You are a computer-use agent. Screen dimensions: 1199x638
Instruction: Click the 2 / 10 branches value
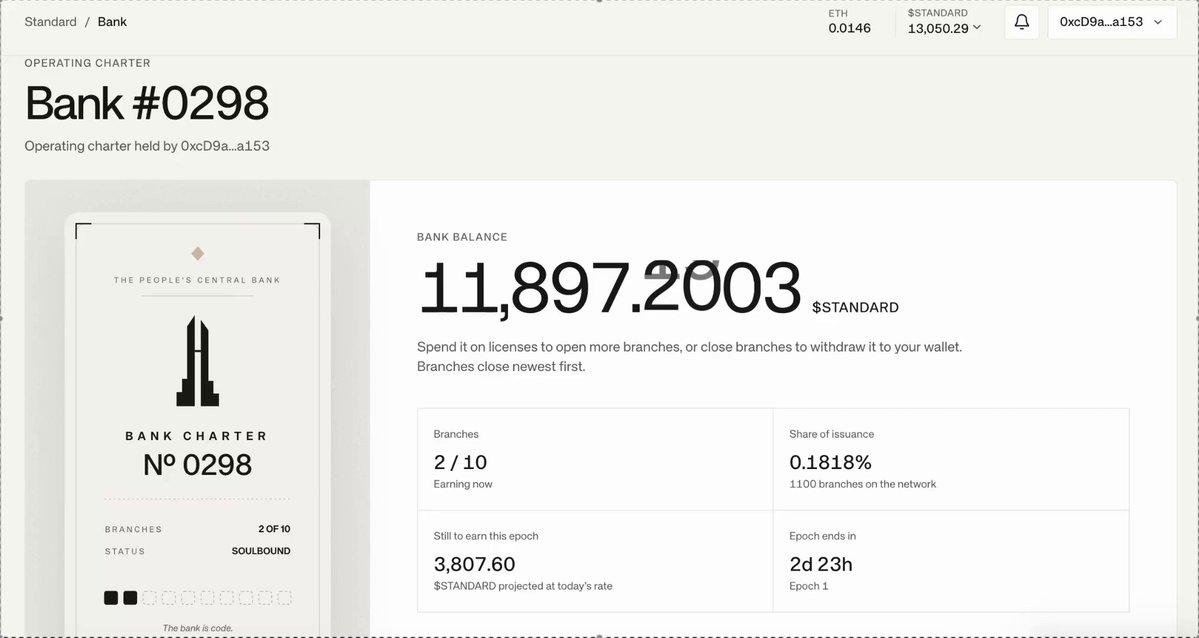[x=460, y=462]
